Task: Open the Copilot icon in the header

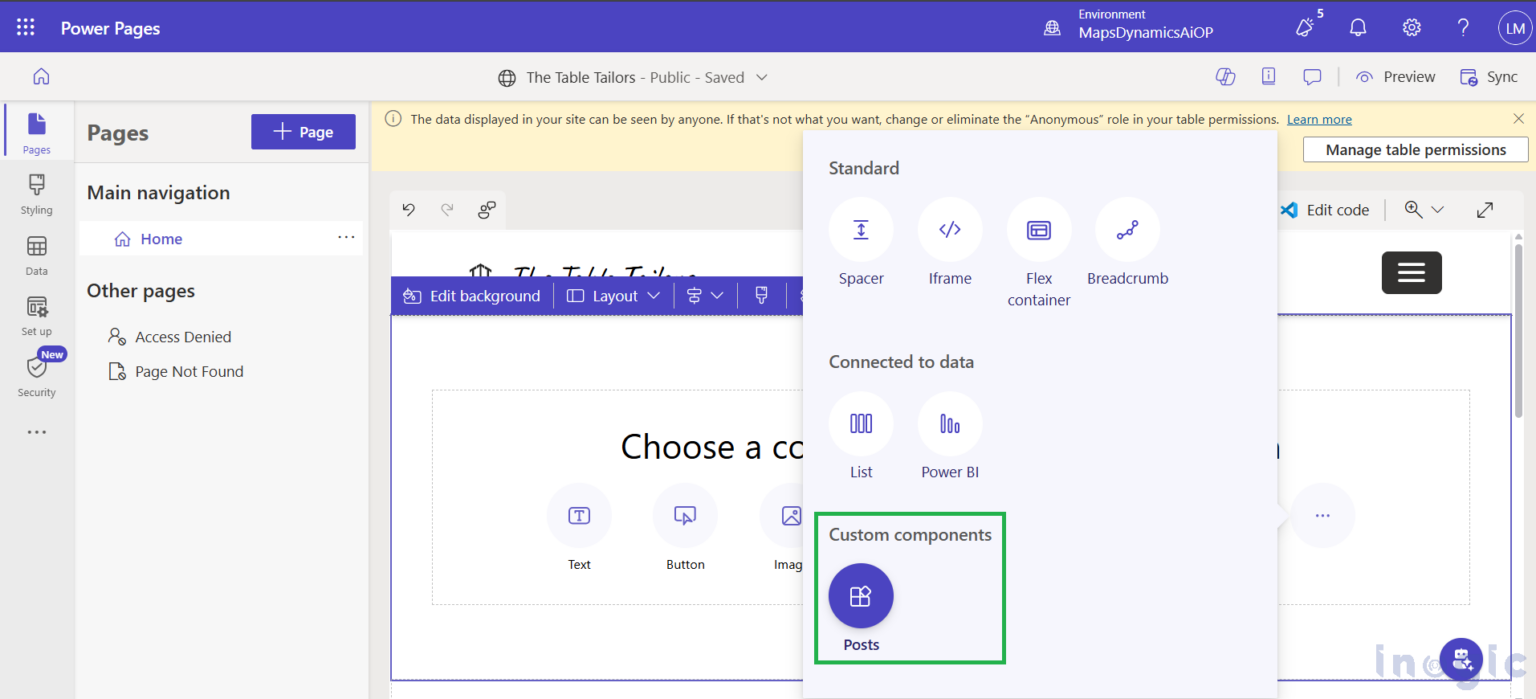Action: coord(1225,76)
